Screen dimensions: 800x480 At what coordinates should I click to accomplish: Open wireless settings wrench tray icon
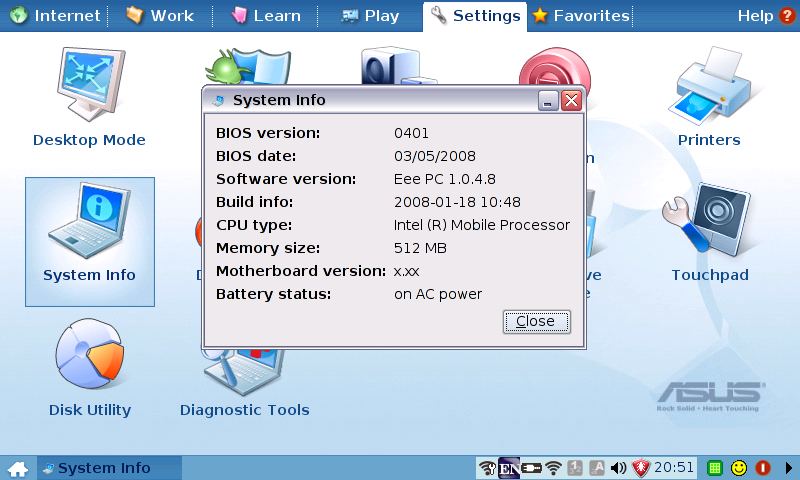(488, 468)
